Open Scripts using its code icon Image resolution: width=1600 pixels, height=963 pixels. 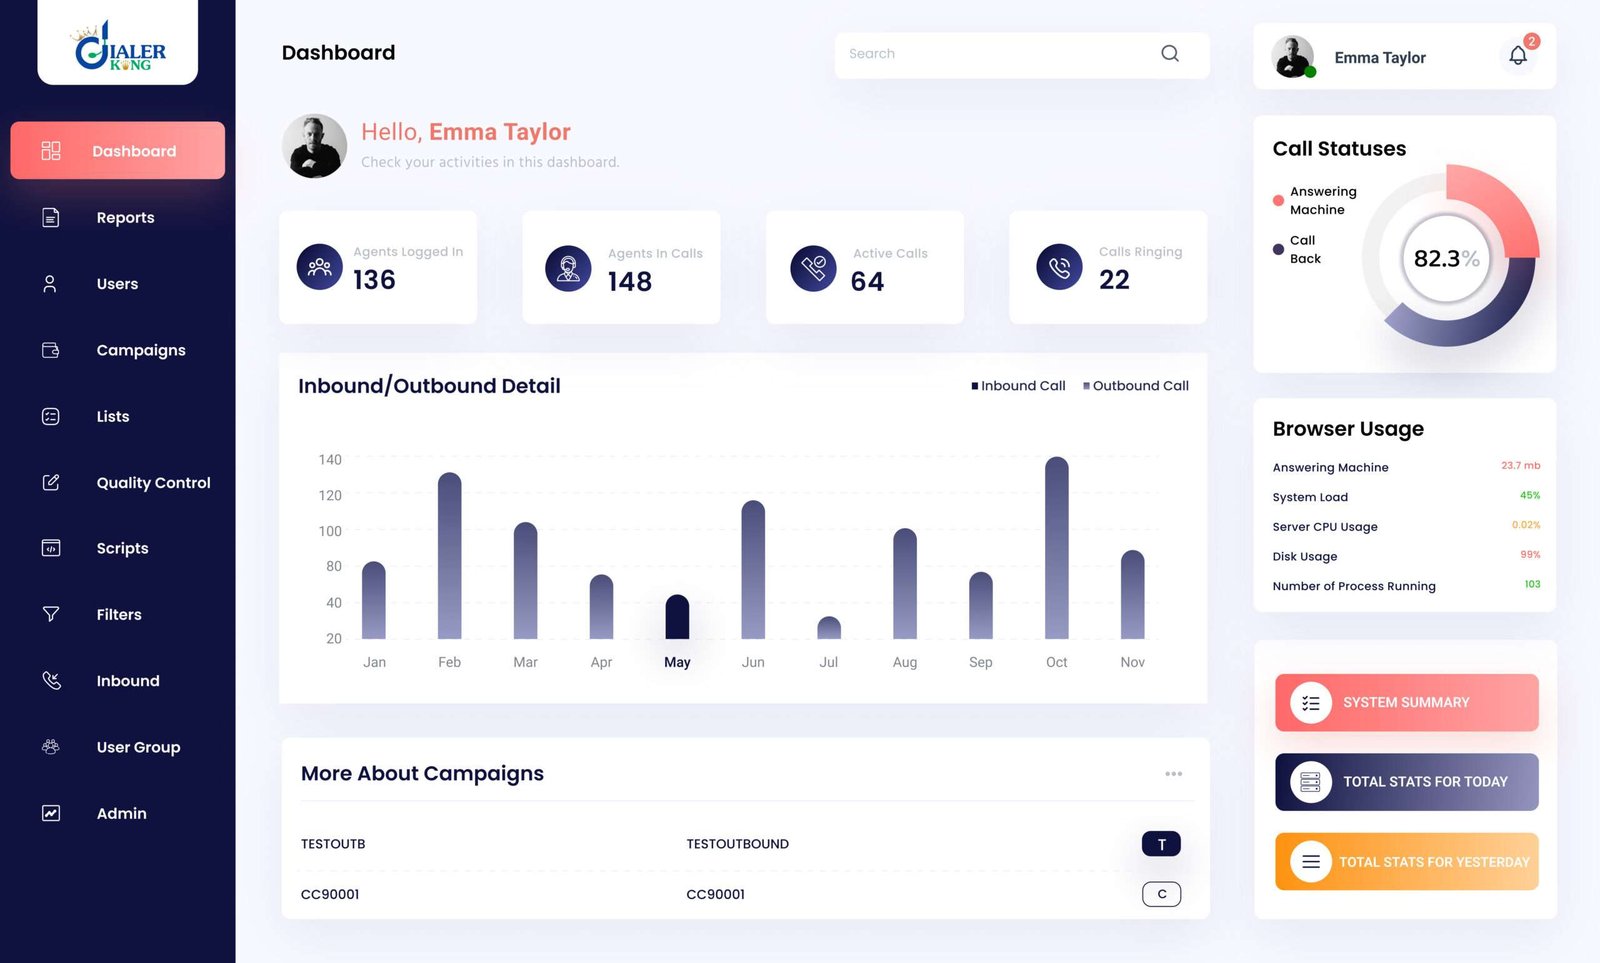[50, 547]
